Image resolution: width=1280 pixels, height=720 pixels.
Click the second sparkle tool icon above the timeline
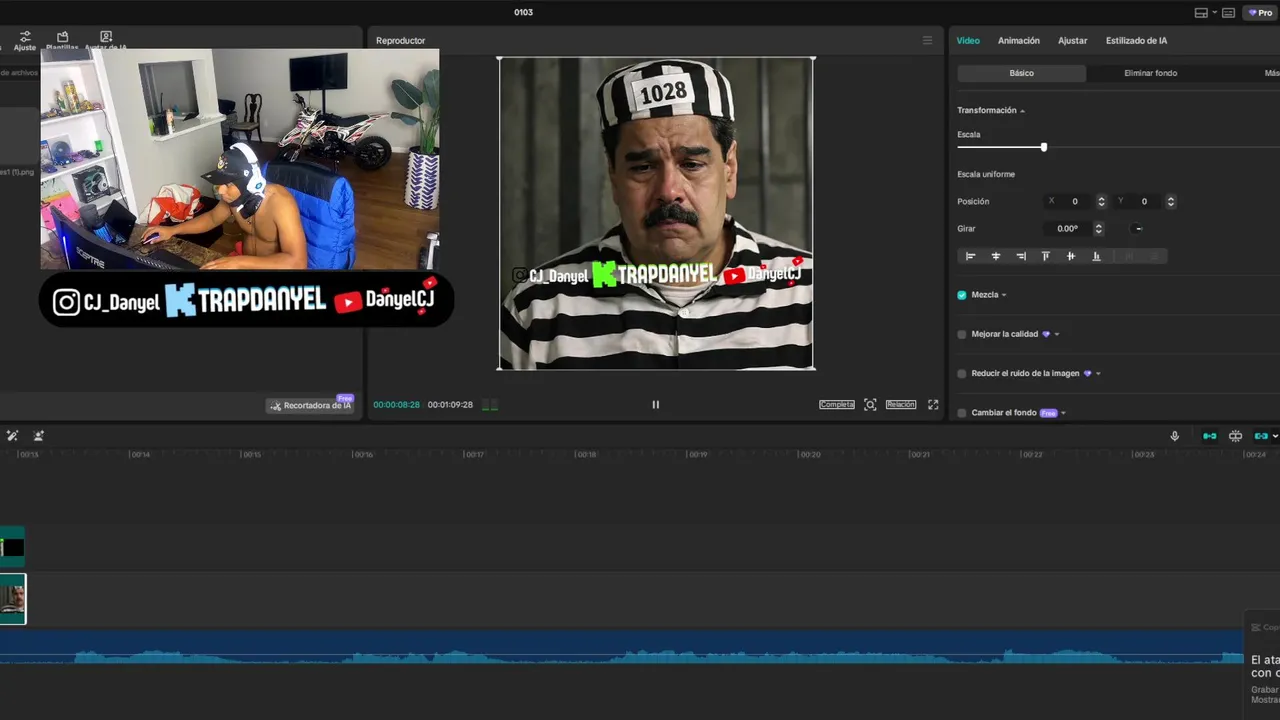tap(38, 436)
